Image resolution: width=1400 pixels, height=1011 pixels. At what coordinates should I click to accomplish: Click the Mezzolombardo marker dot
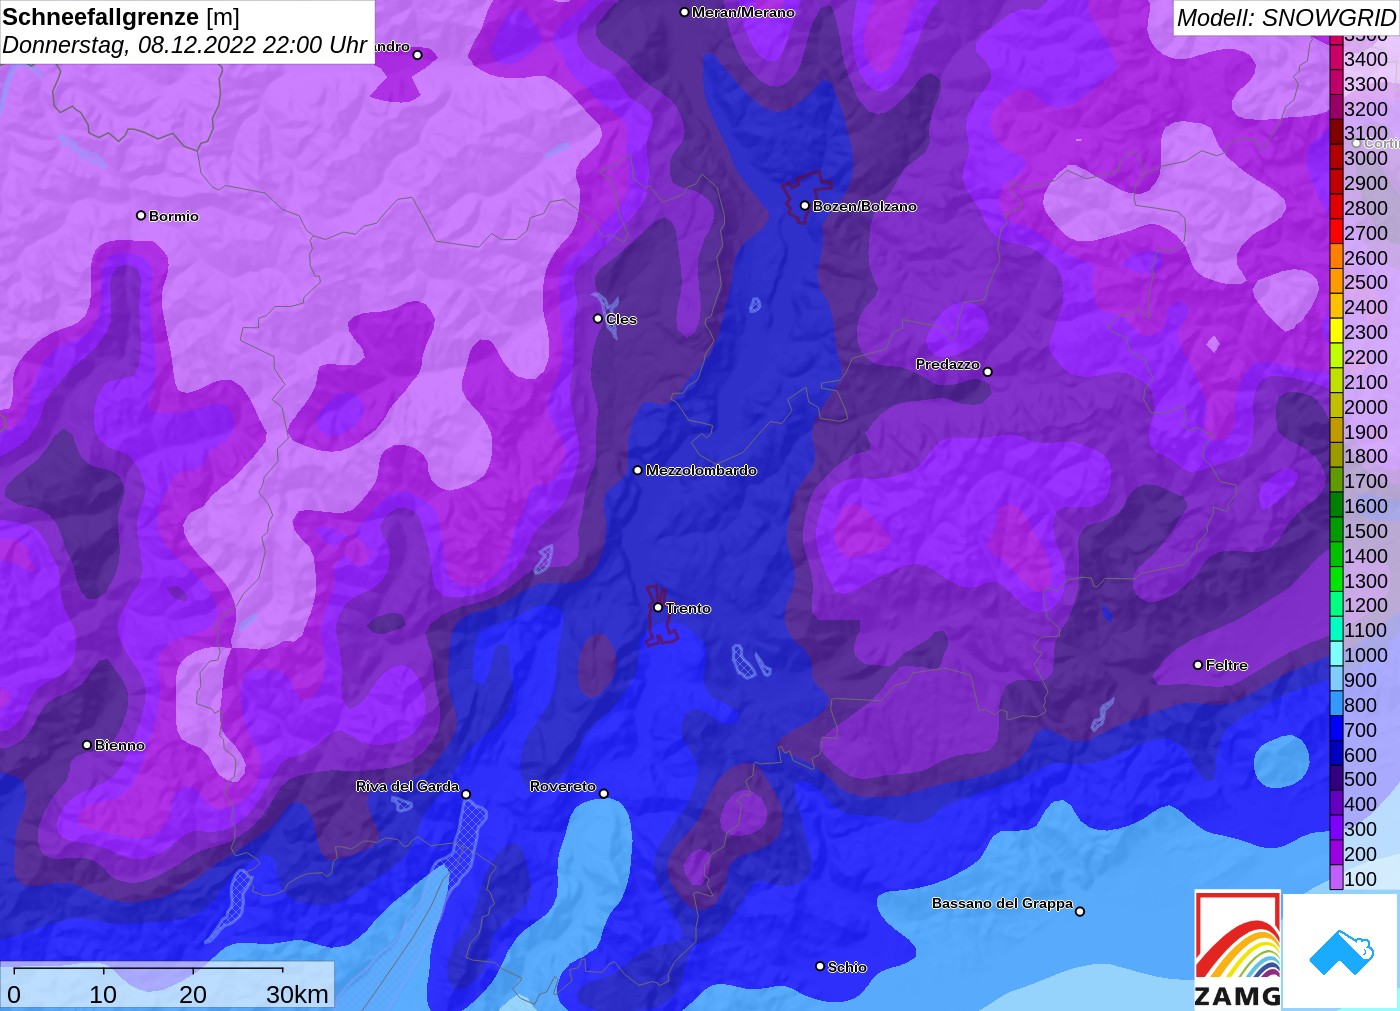pos(638,470)
